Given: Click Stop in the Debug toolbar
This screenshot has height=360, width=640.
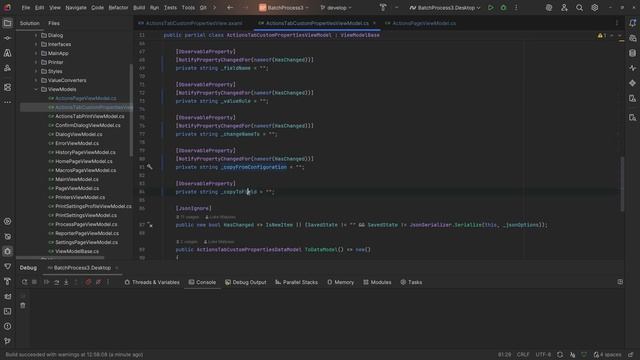Looking at the screenshot, I should (x=35, y=282).
